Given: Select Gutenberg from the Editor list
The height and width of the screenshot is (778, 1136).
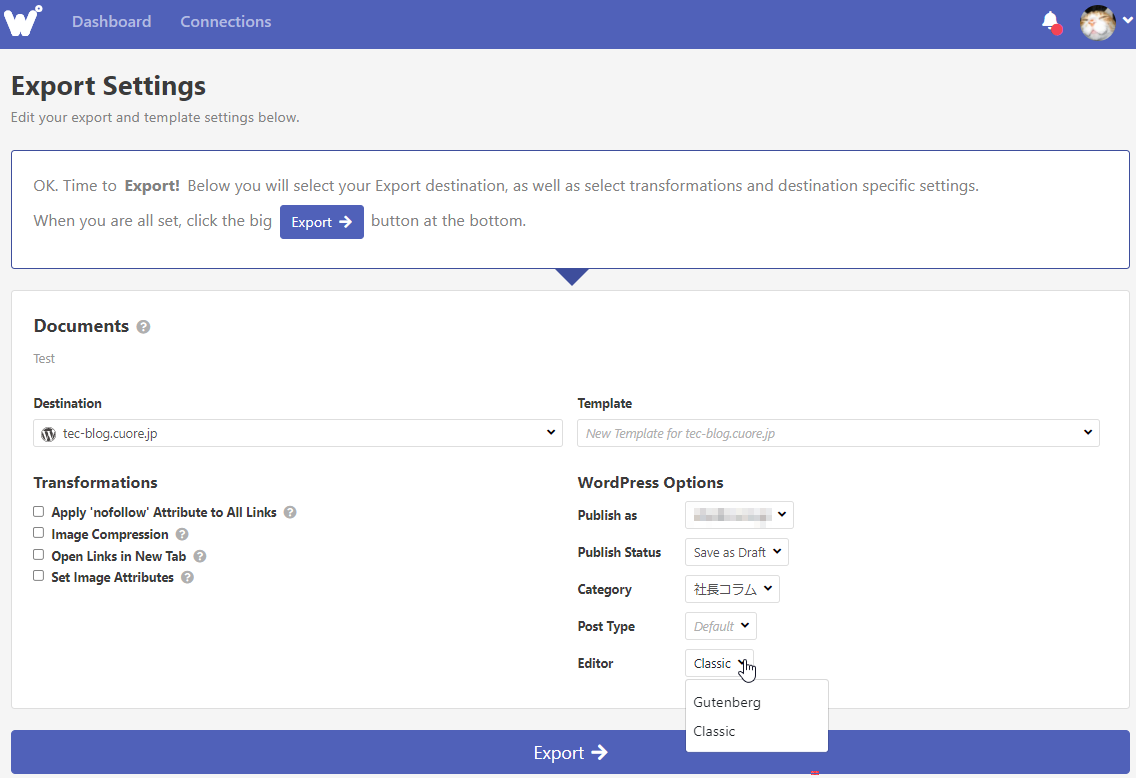Looking at the screenshot, I should click(727, 702).
